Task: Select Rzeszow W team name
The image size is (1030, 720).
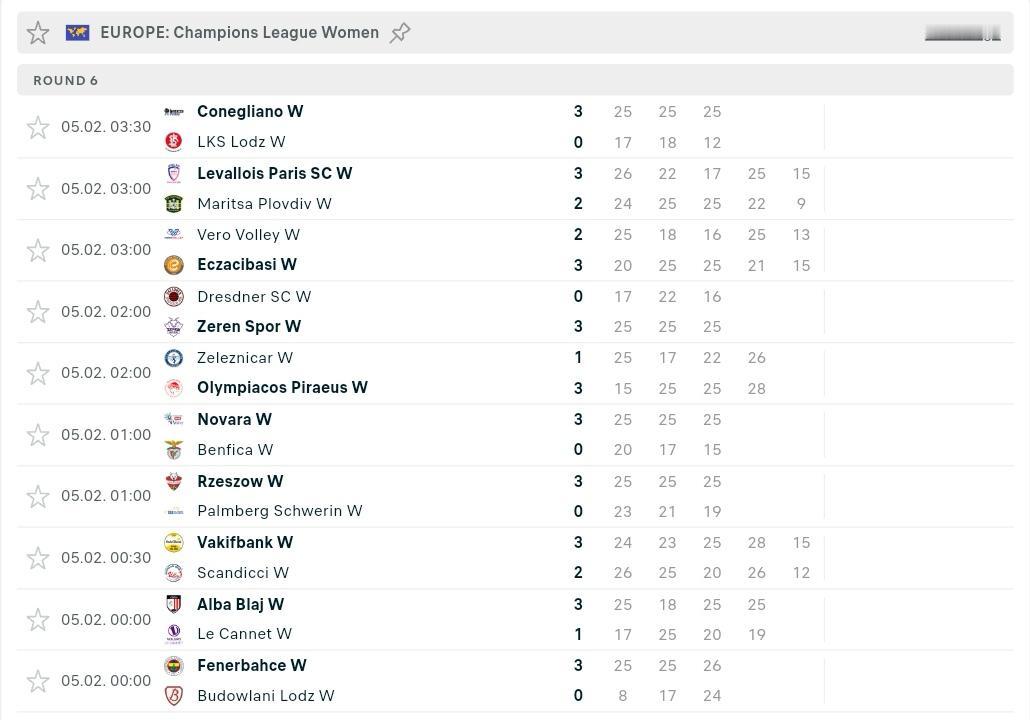Action: coord(240,481)
